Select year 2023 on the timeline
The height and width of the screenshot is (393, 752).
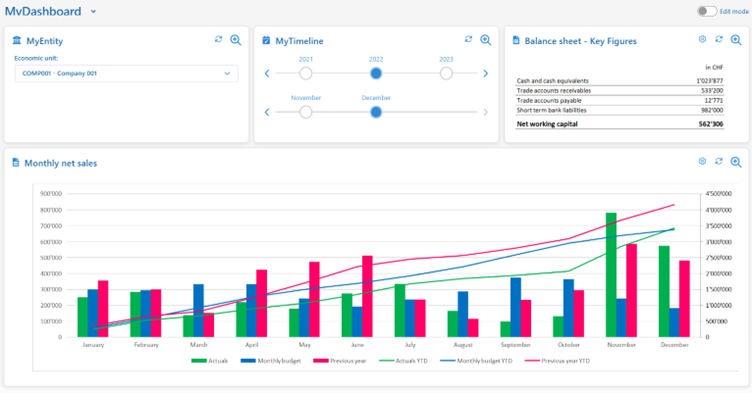click(446, 73)
